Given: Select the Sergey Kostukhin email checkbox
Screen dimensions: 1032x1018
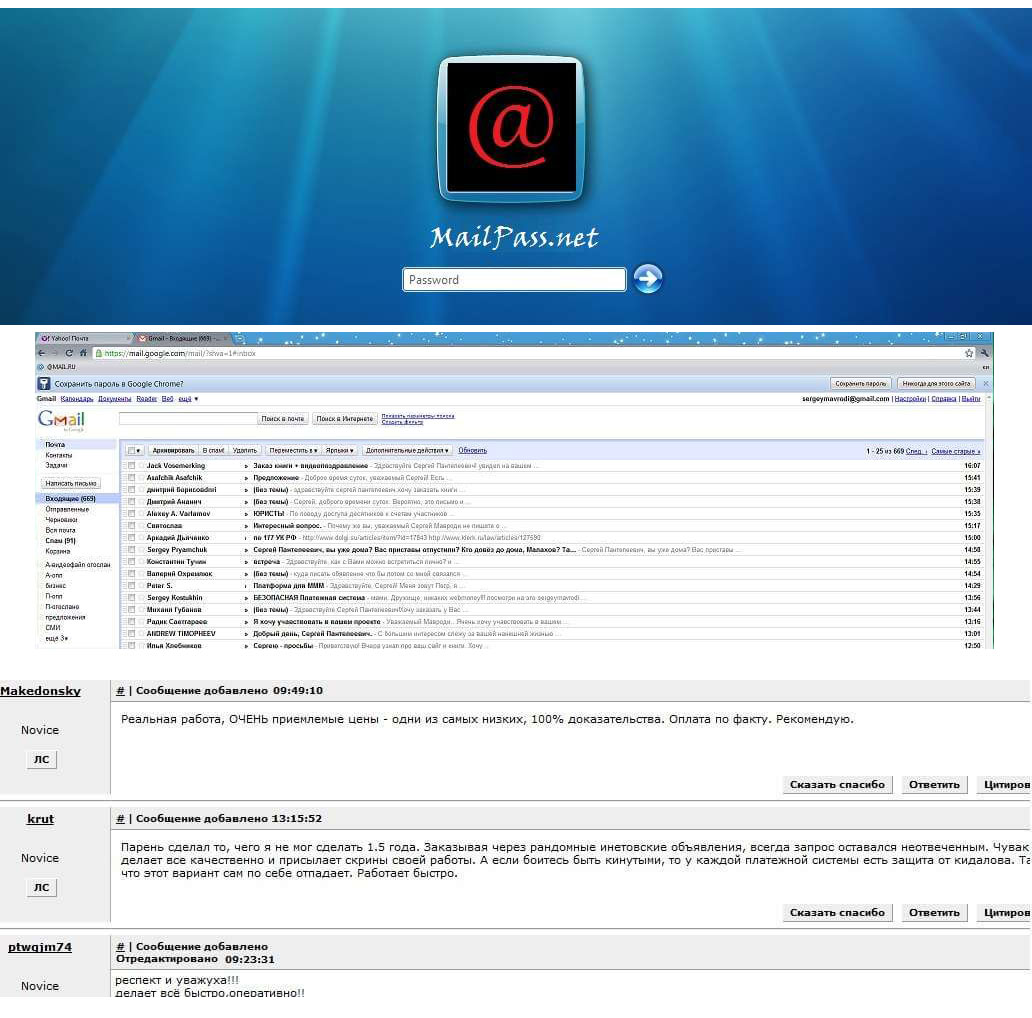Looking at the screenshot, I should pyautogui.click(x=132, y=598).
